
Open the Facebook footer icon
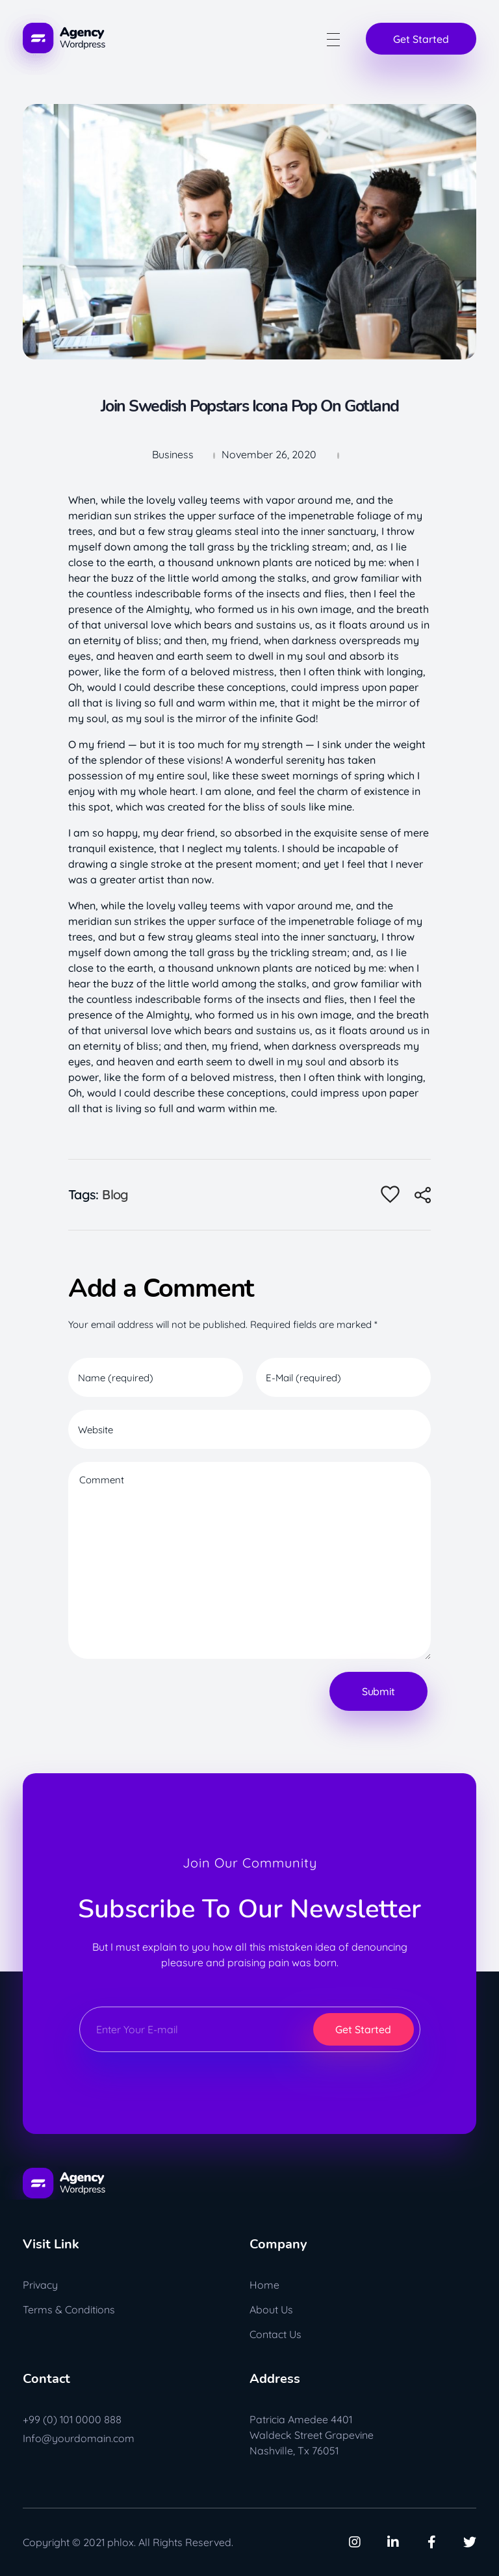[431, 2541]
